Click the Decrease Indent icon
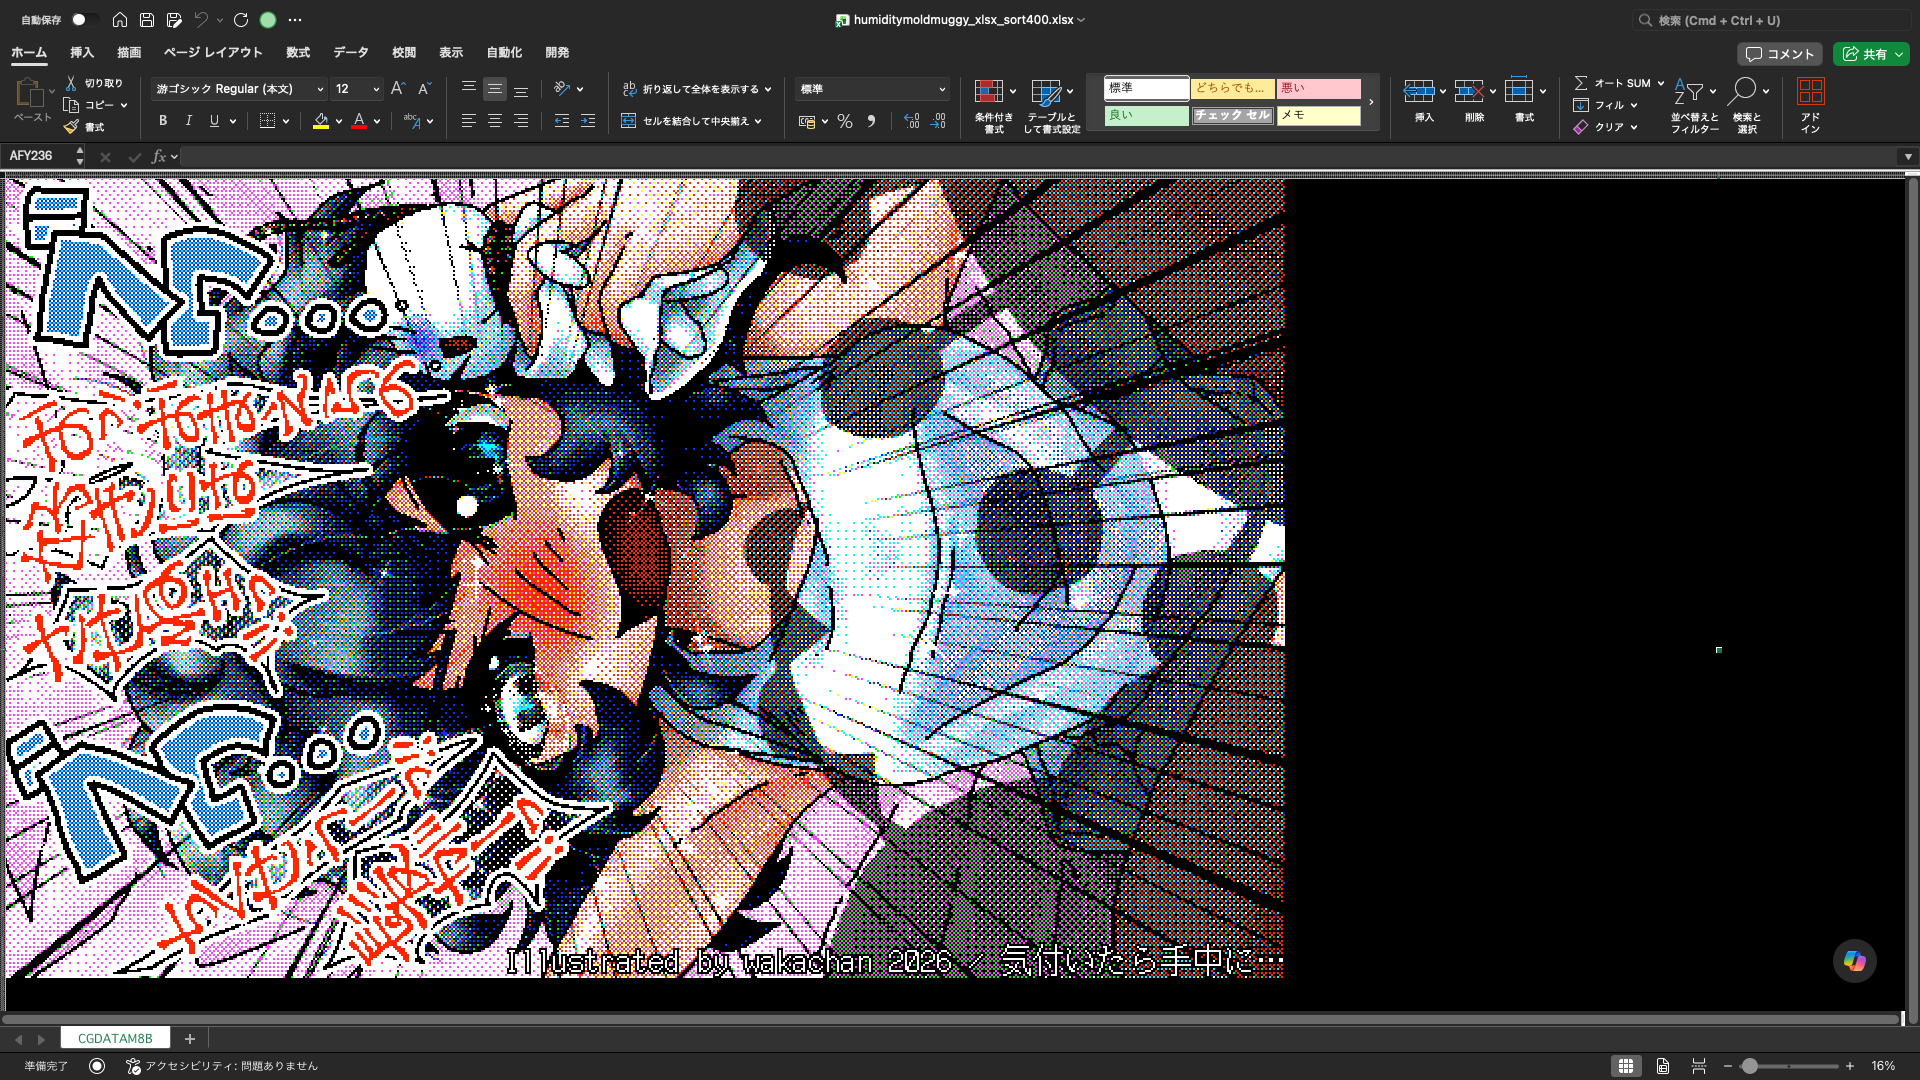The width and height of the screenshot is (1920, 1080). coord(562,121)
